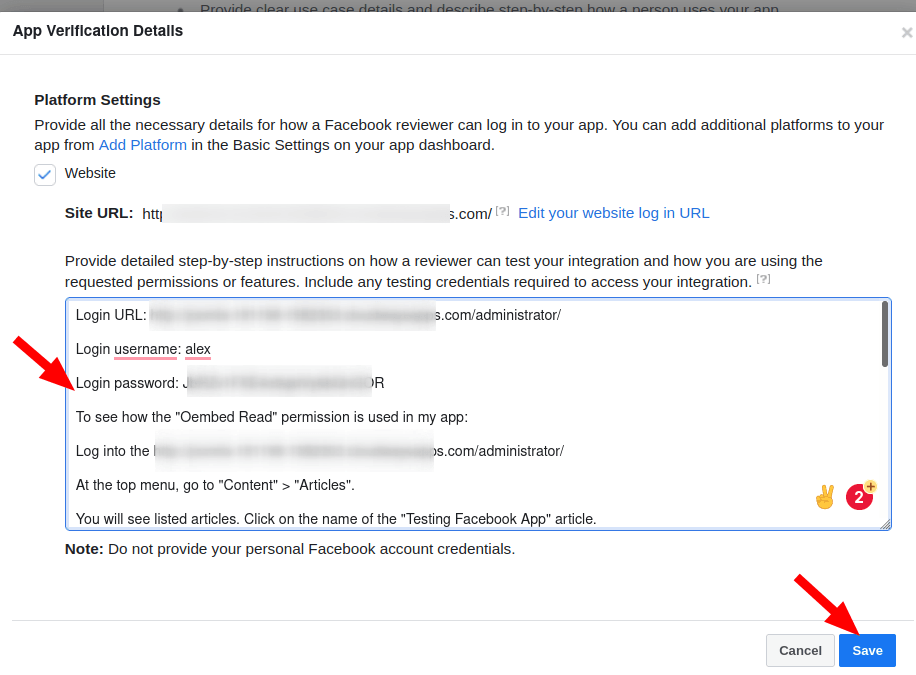Open the Add Platform link
The height and width of the screenshot is (675, 916).
(143, 144)
